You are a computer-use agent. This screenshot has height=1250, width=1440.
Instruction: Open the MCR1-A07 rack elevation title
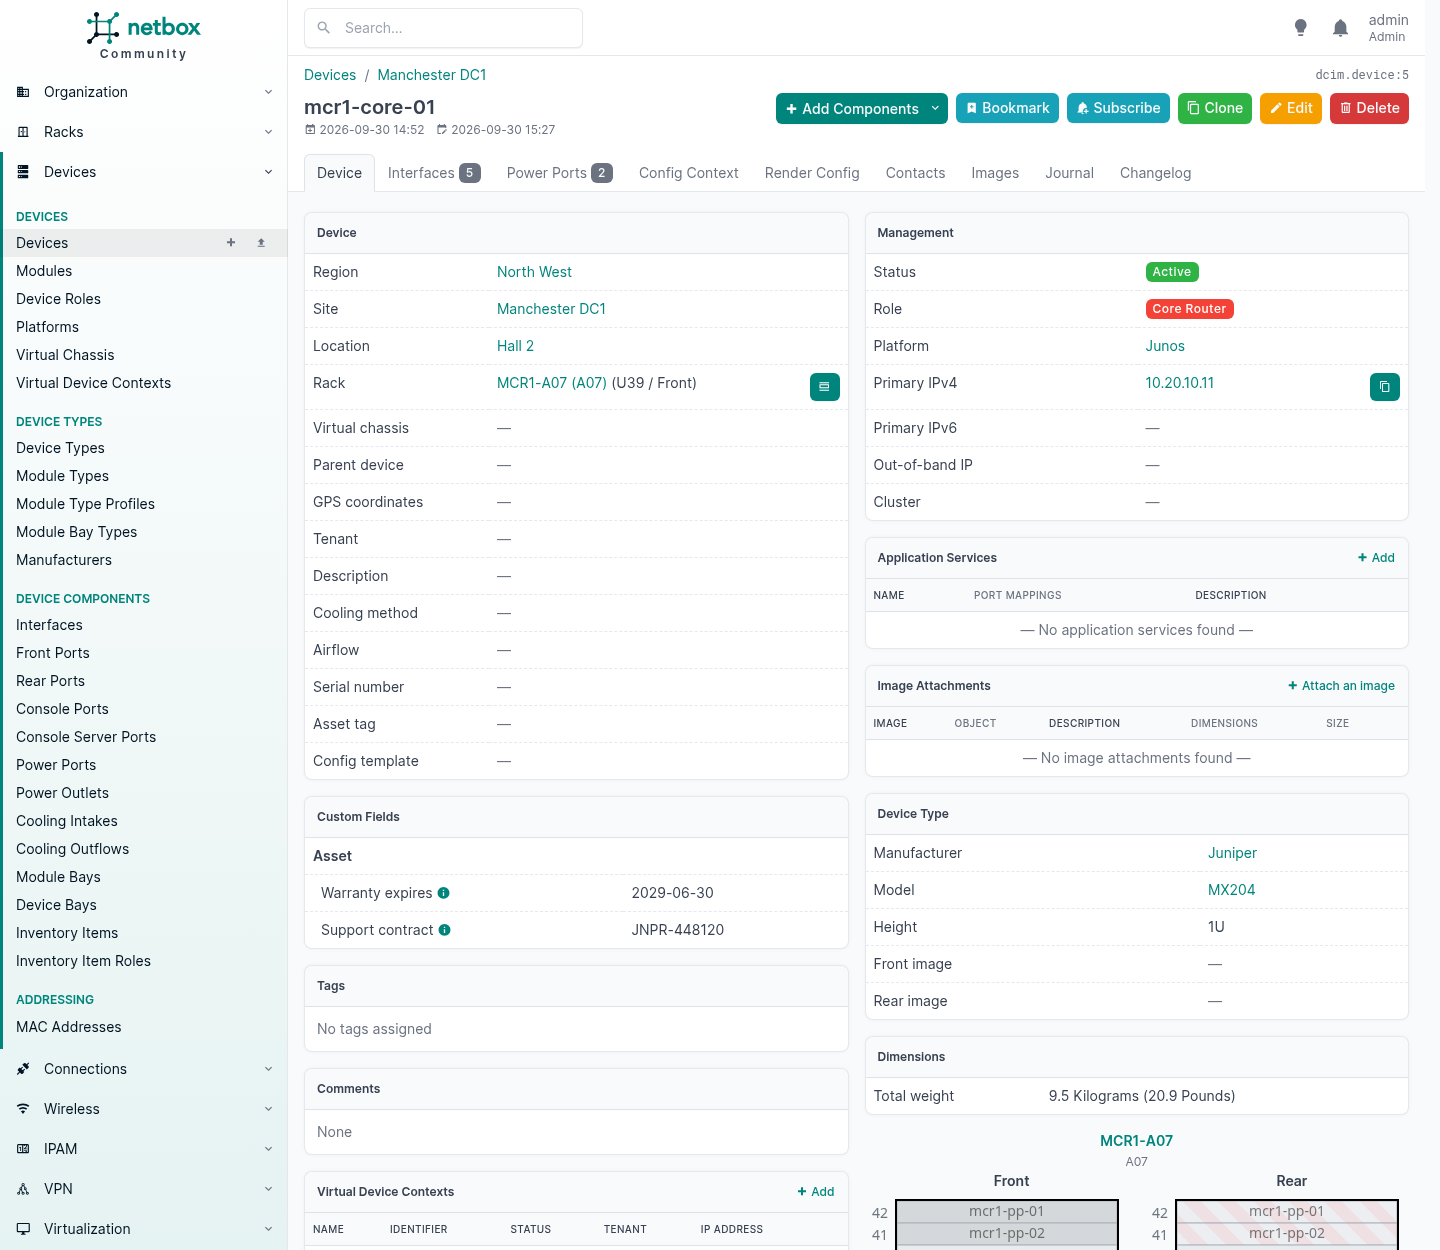pos(1136,1141)
